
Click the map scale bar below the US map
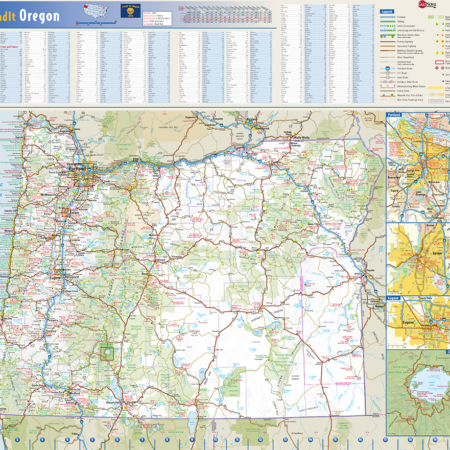click(96, 23)
